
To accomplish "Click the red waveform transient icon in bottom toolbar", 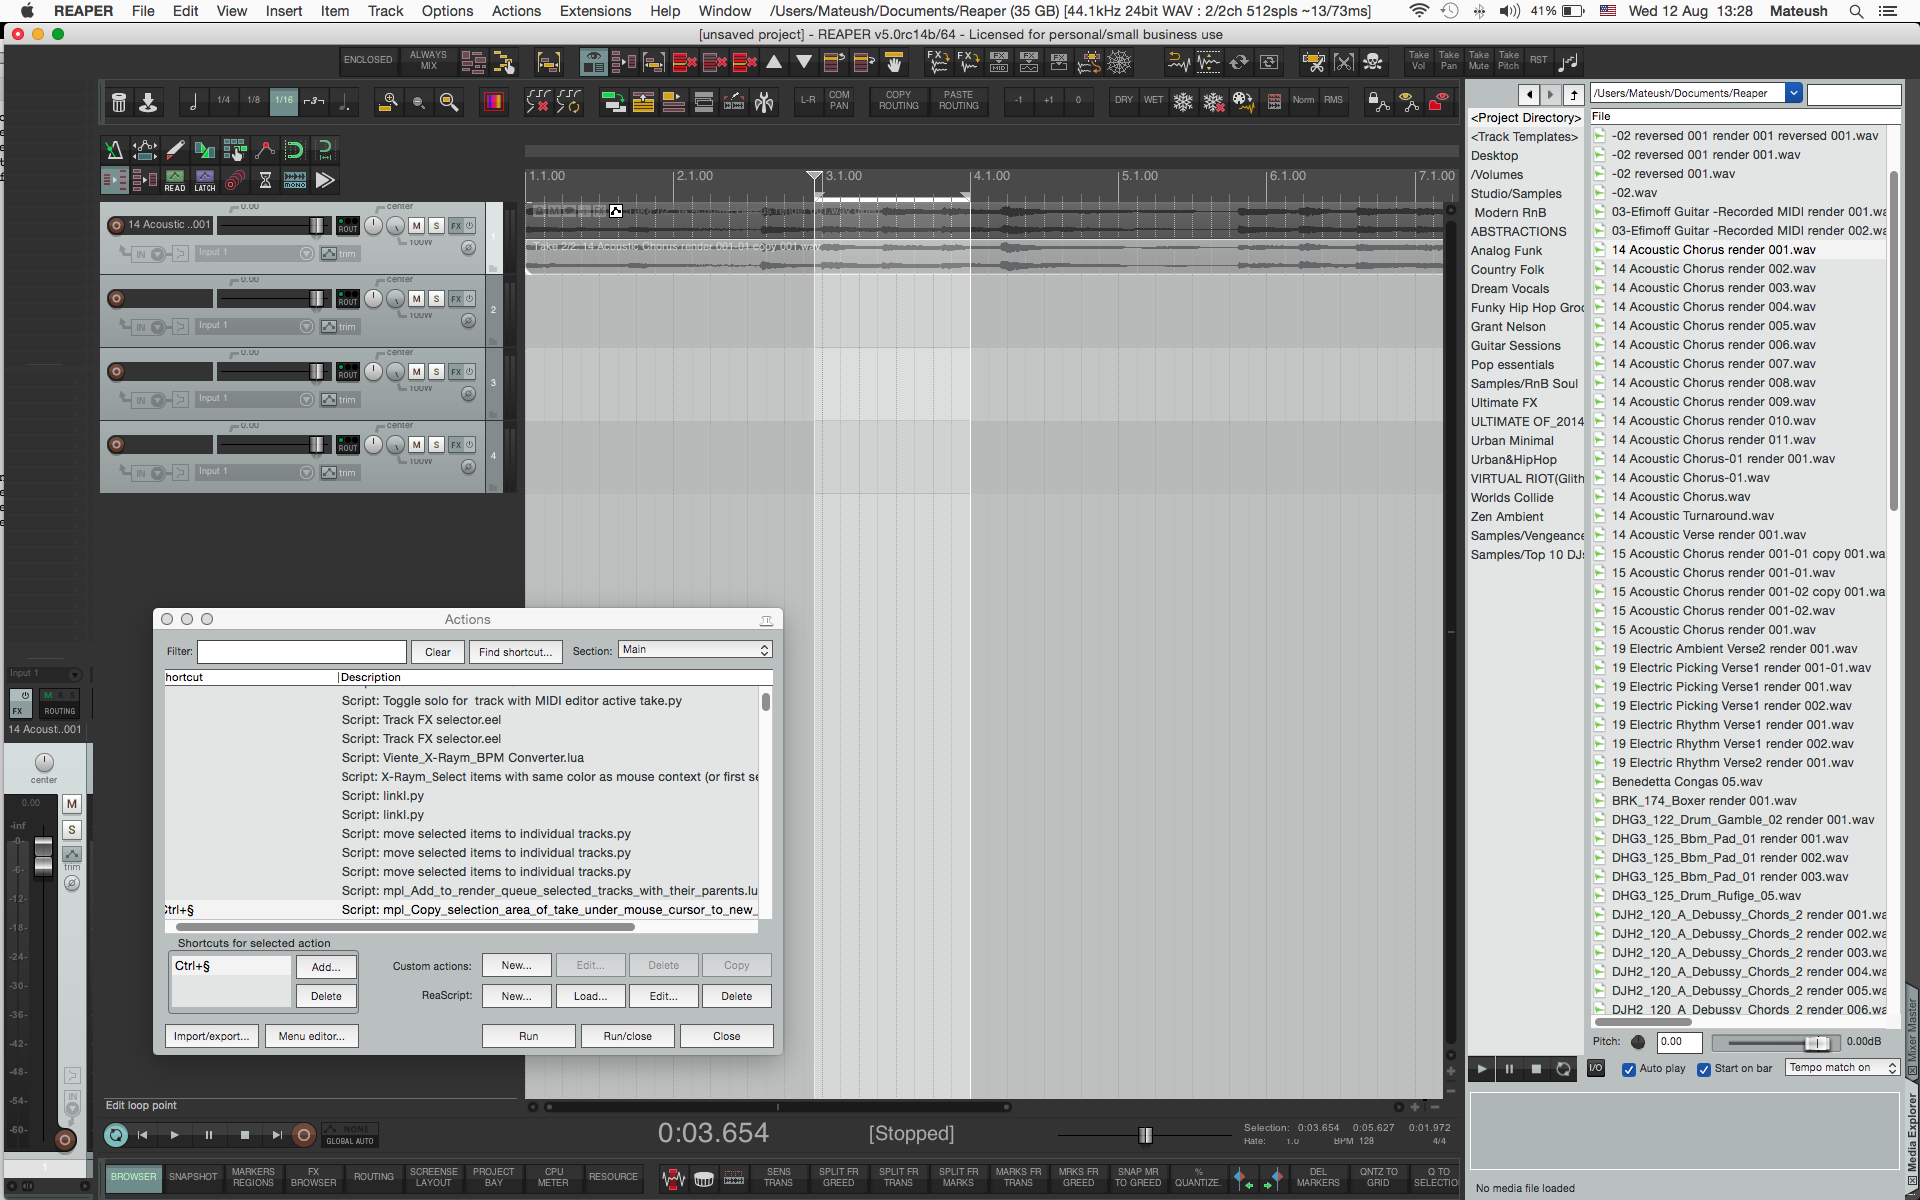I will tap(674, 1178).
